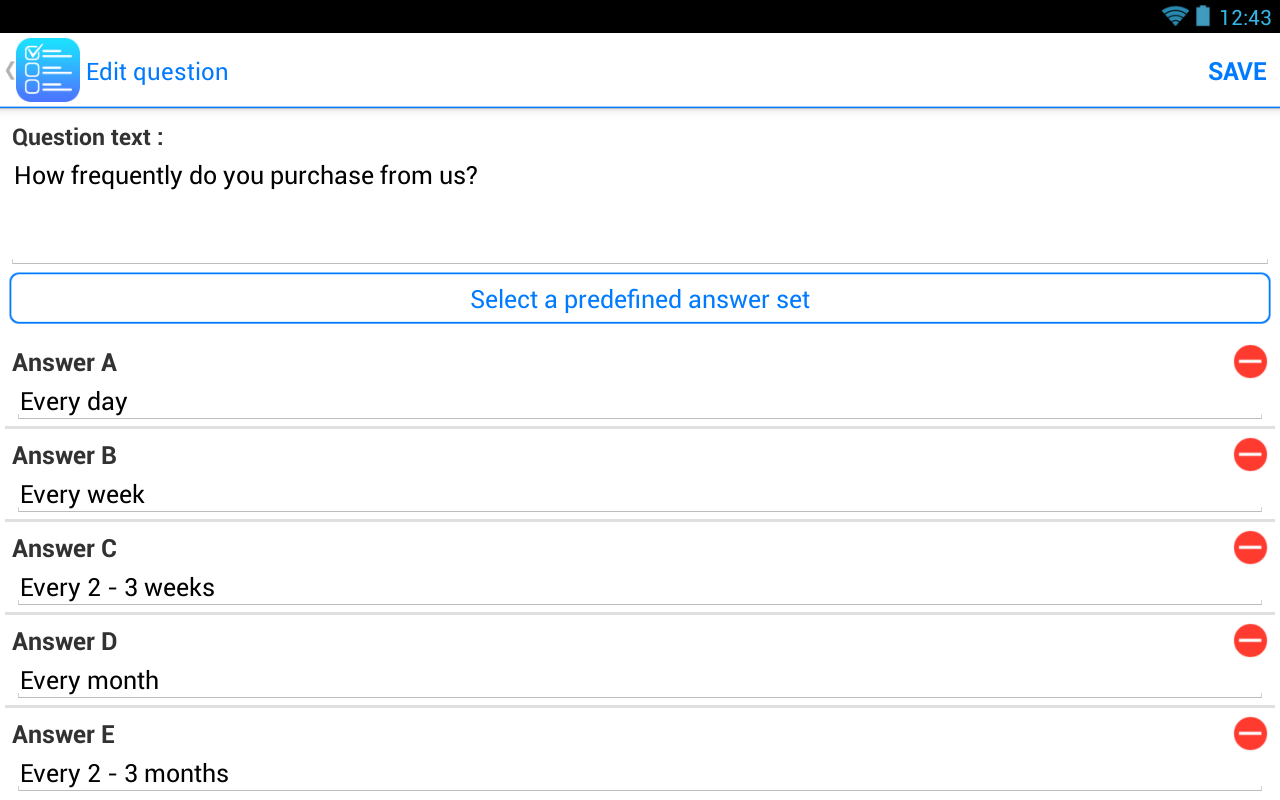Image resolution: width=1280 pixels, height=800 pixels.
Task: Remove Answer C with red minus icon
Action: (1250, 548)
